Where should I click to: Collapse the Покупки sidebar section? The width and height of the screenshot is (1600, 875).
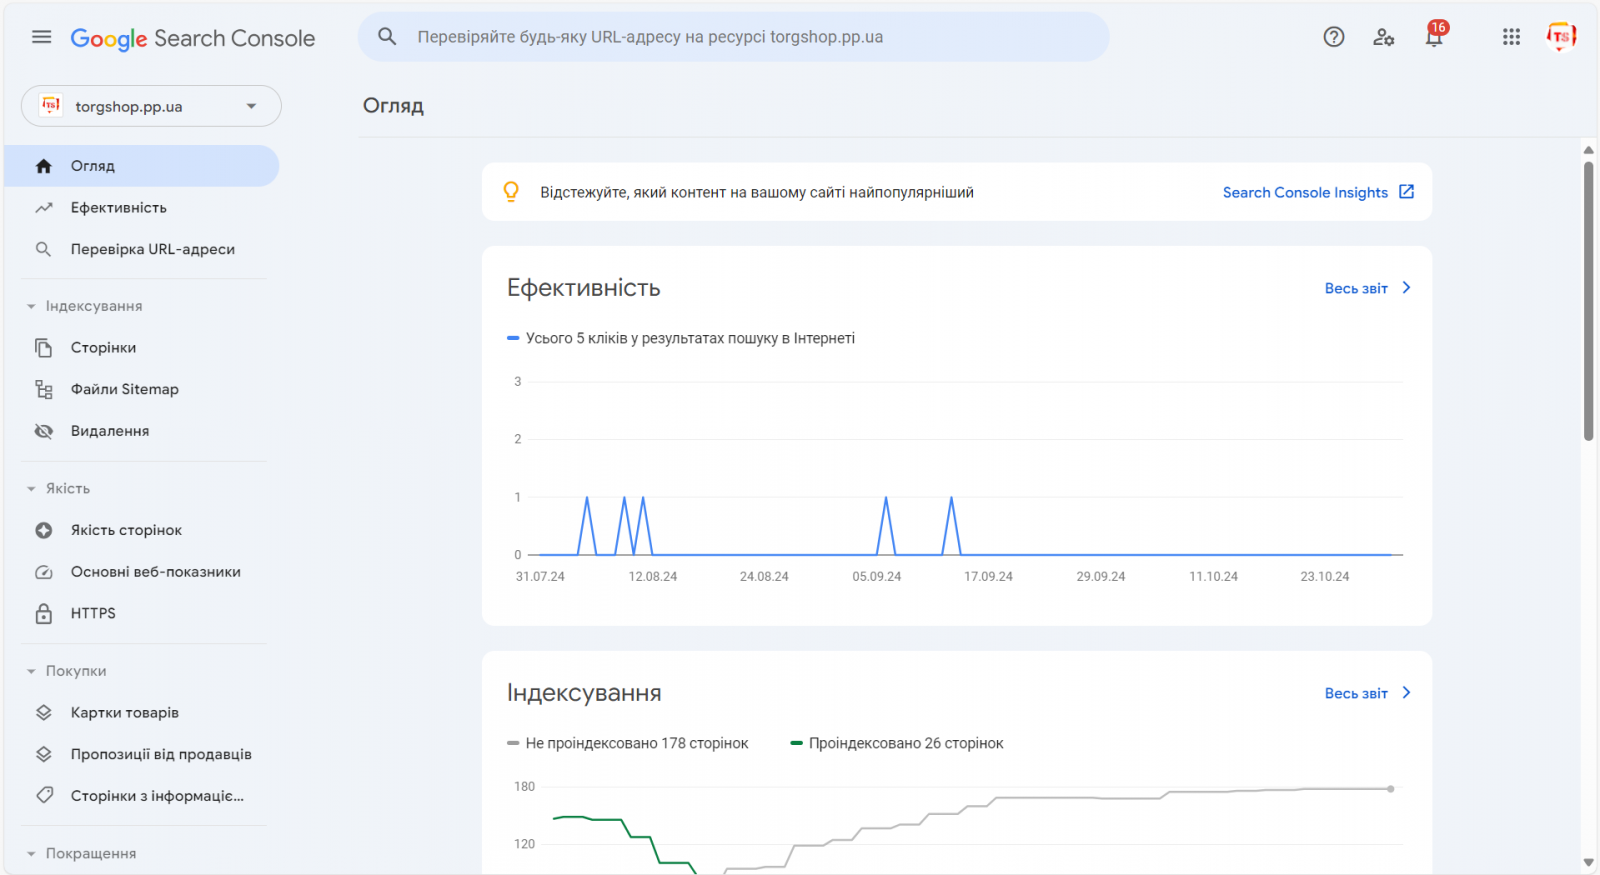[x=66, y=671]
